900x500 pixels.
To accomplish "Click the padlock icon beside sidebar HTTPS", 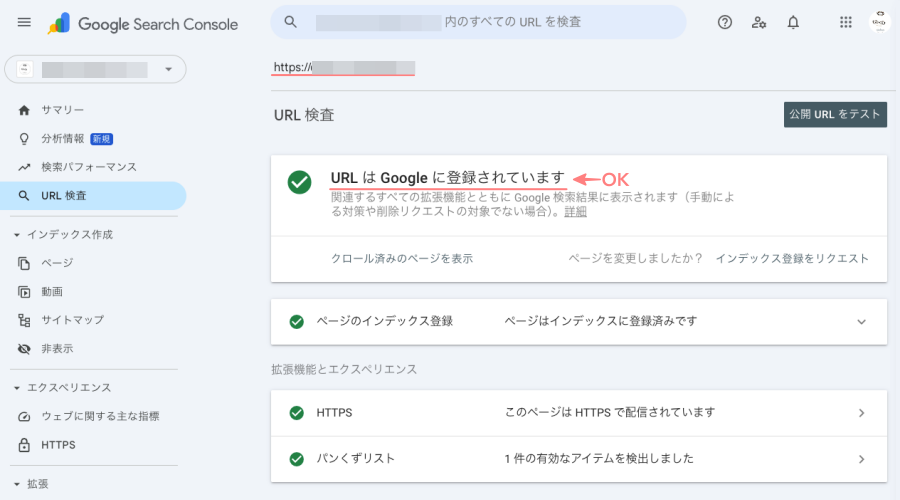I will 24,445.
